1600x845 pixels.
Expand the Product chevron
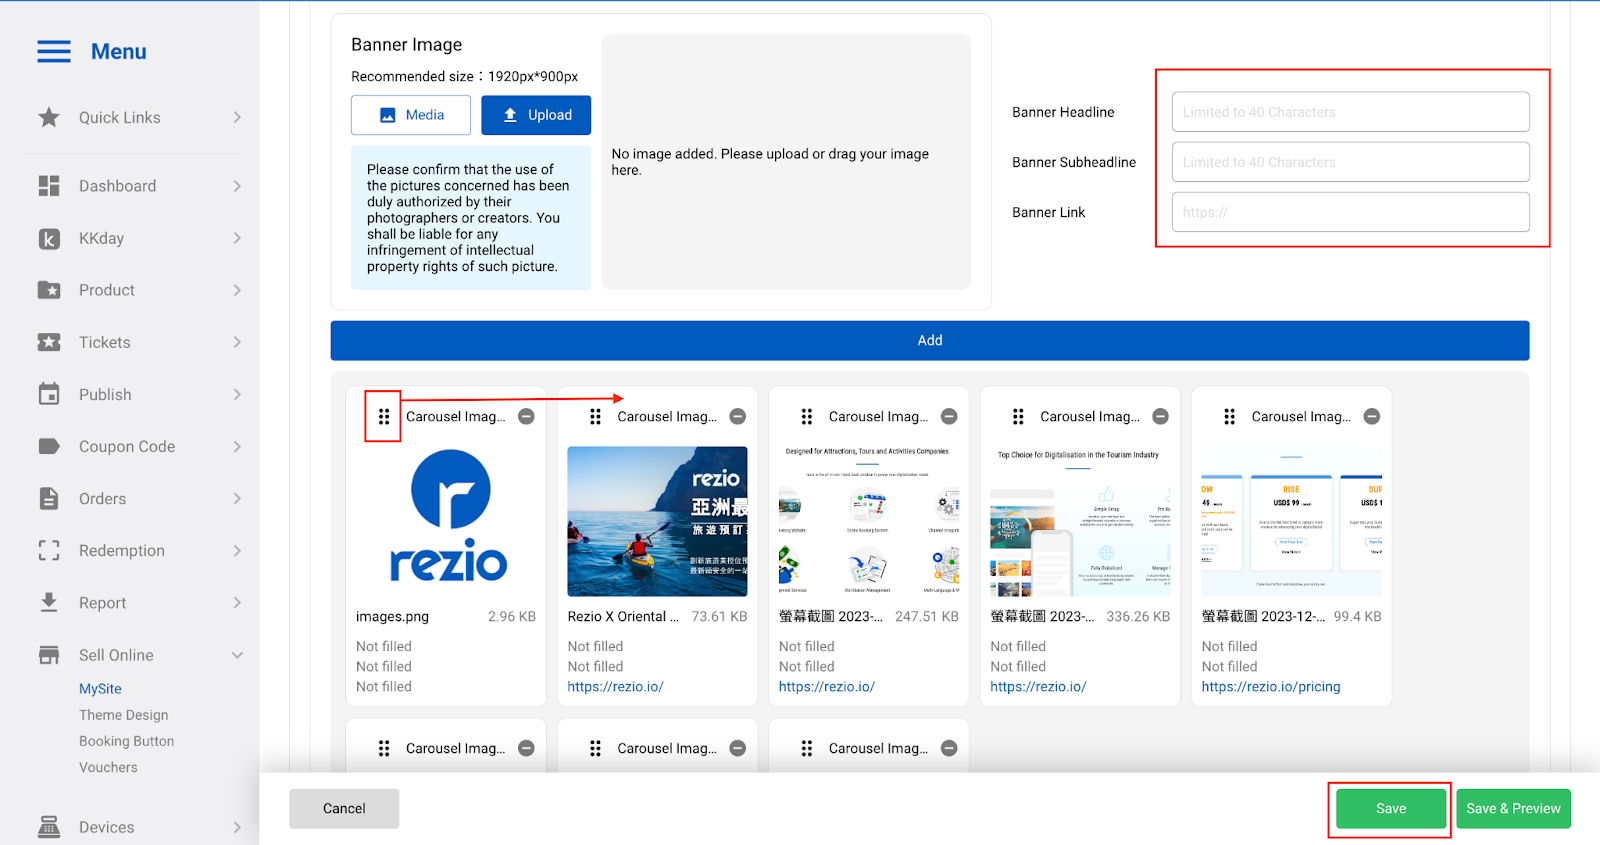click(237, 290)
